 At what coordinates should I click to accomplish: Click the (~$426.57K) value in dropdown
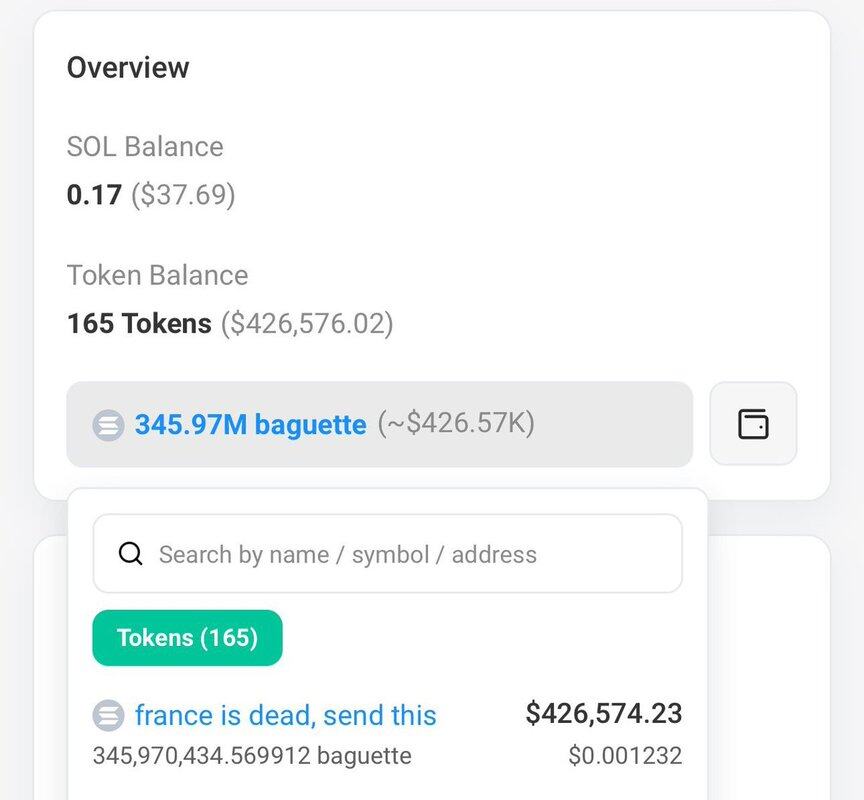pyautogui.click(x=456, y=423)
